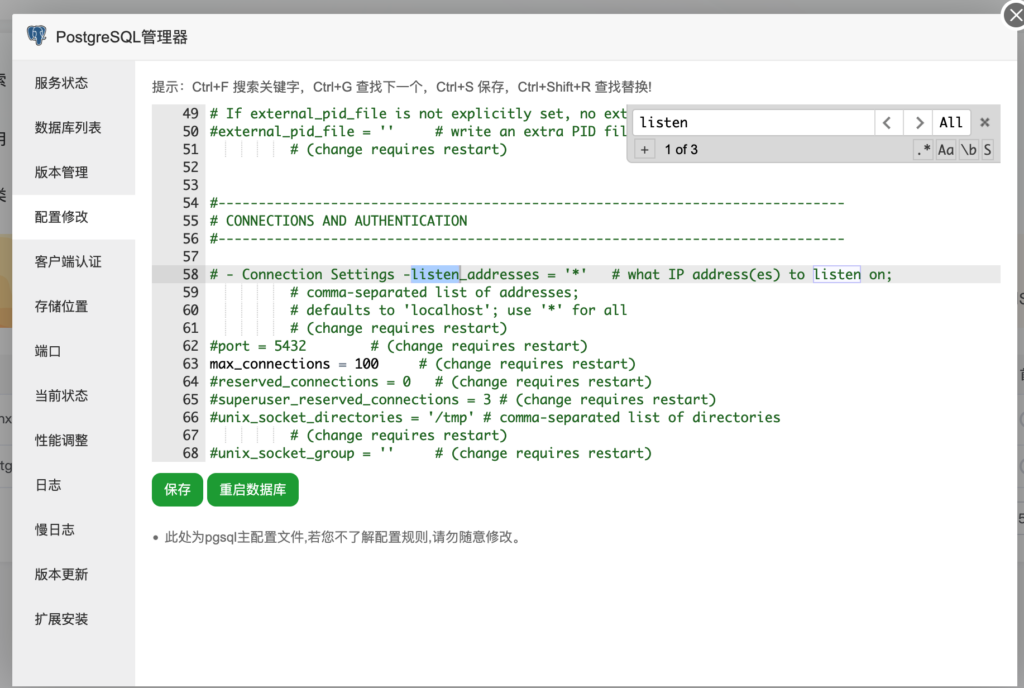The width and height of the screenshot is (1024, 688).
Task: Click line number 62 in gutter
Action: pos(190,346)
